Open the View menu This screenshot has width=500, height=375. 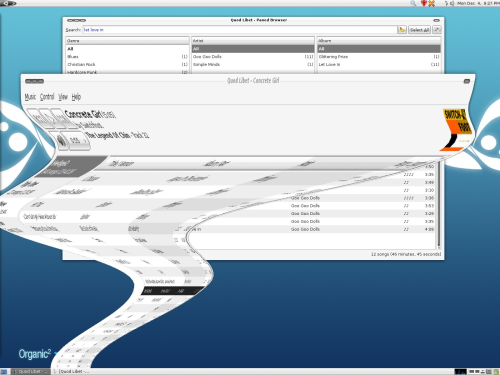click(x=63, y=97)
